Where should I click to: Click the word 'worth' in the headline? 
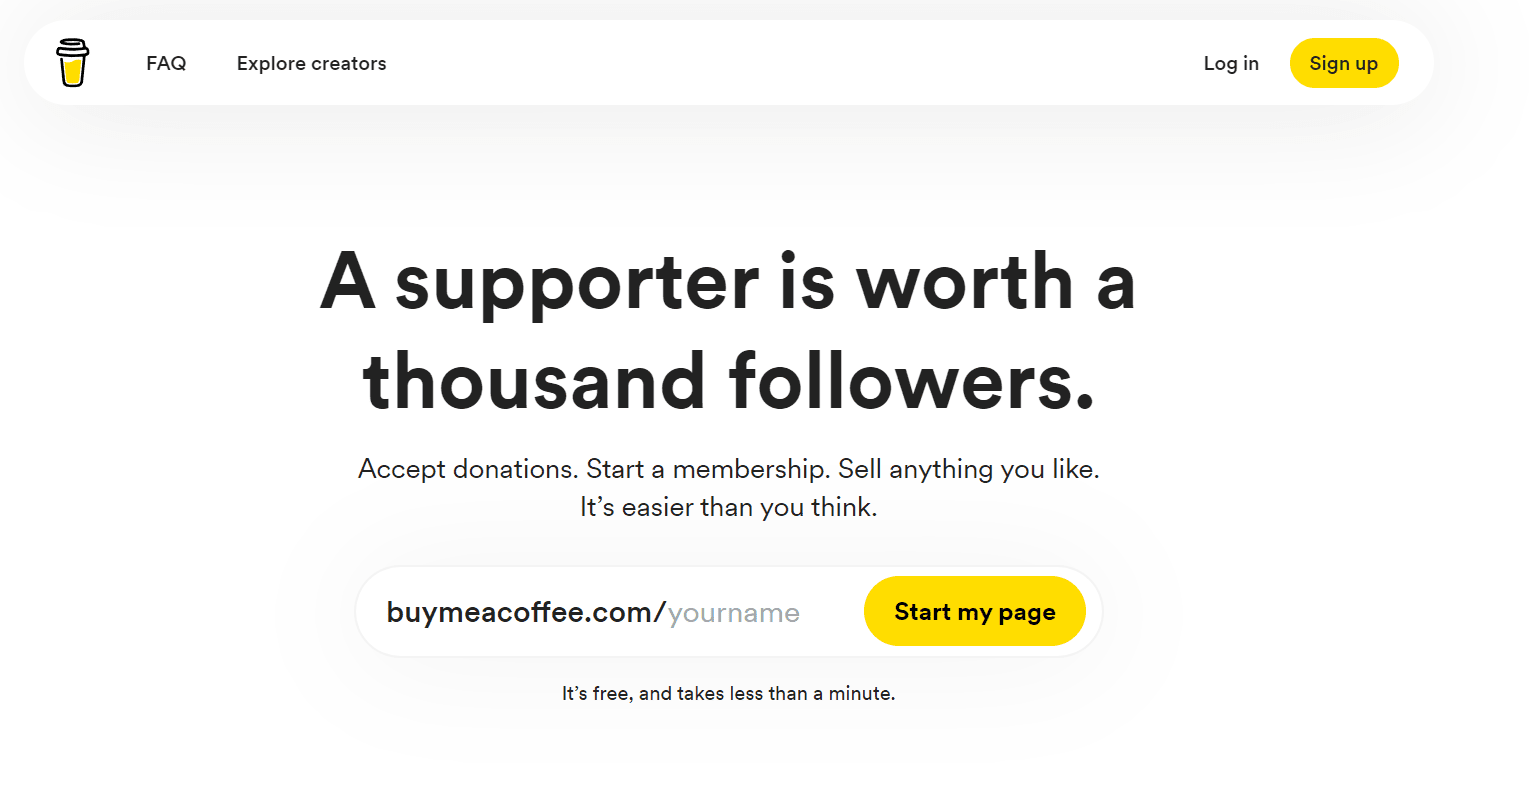[965, 282]
